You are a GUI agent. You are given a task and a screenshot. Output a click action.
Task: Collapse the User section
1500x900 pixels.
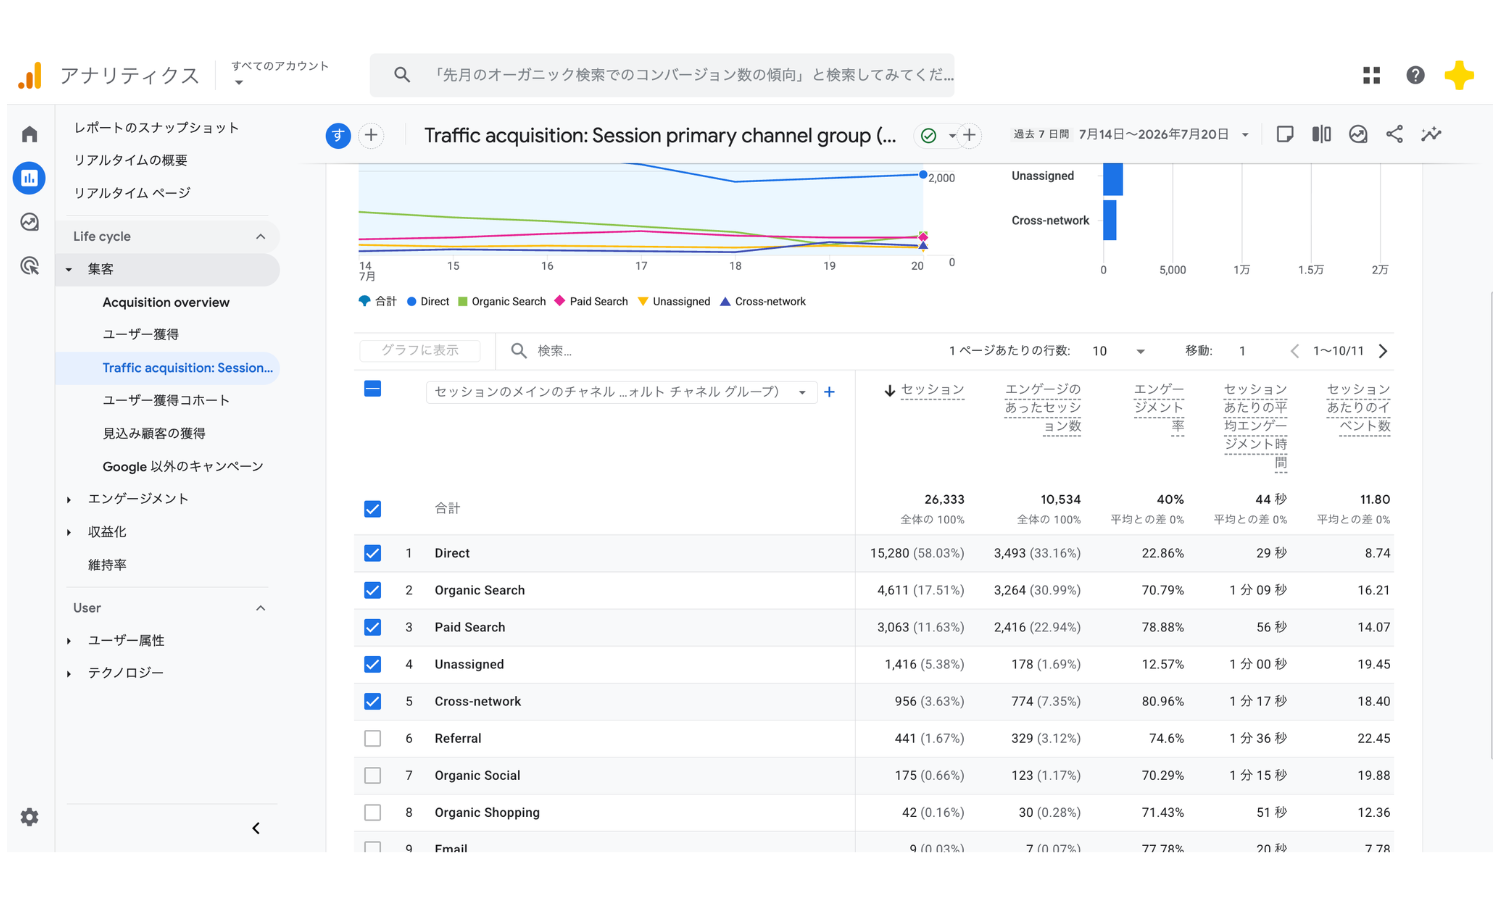pyautogui.click(x=261, y=608)
